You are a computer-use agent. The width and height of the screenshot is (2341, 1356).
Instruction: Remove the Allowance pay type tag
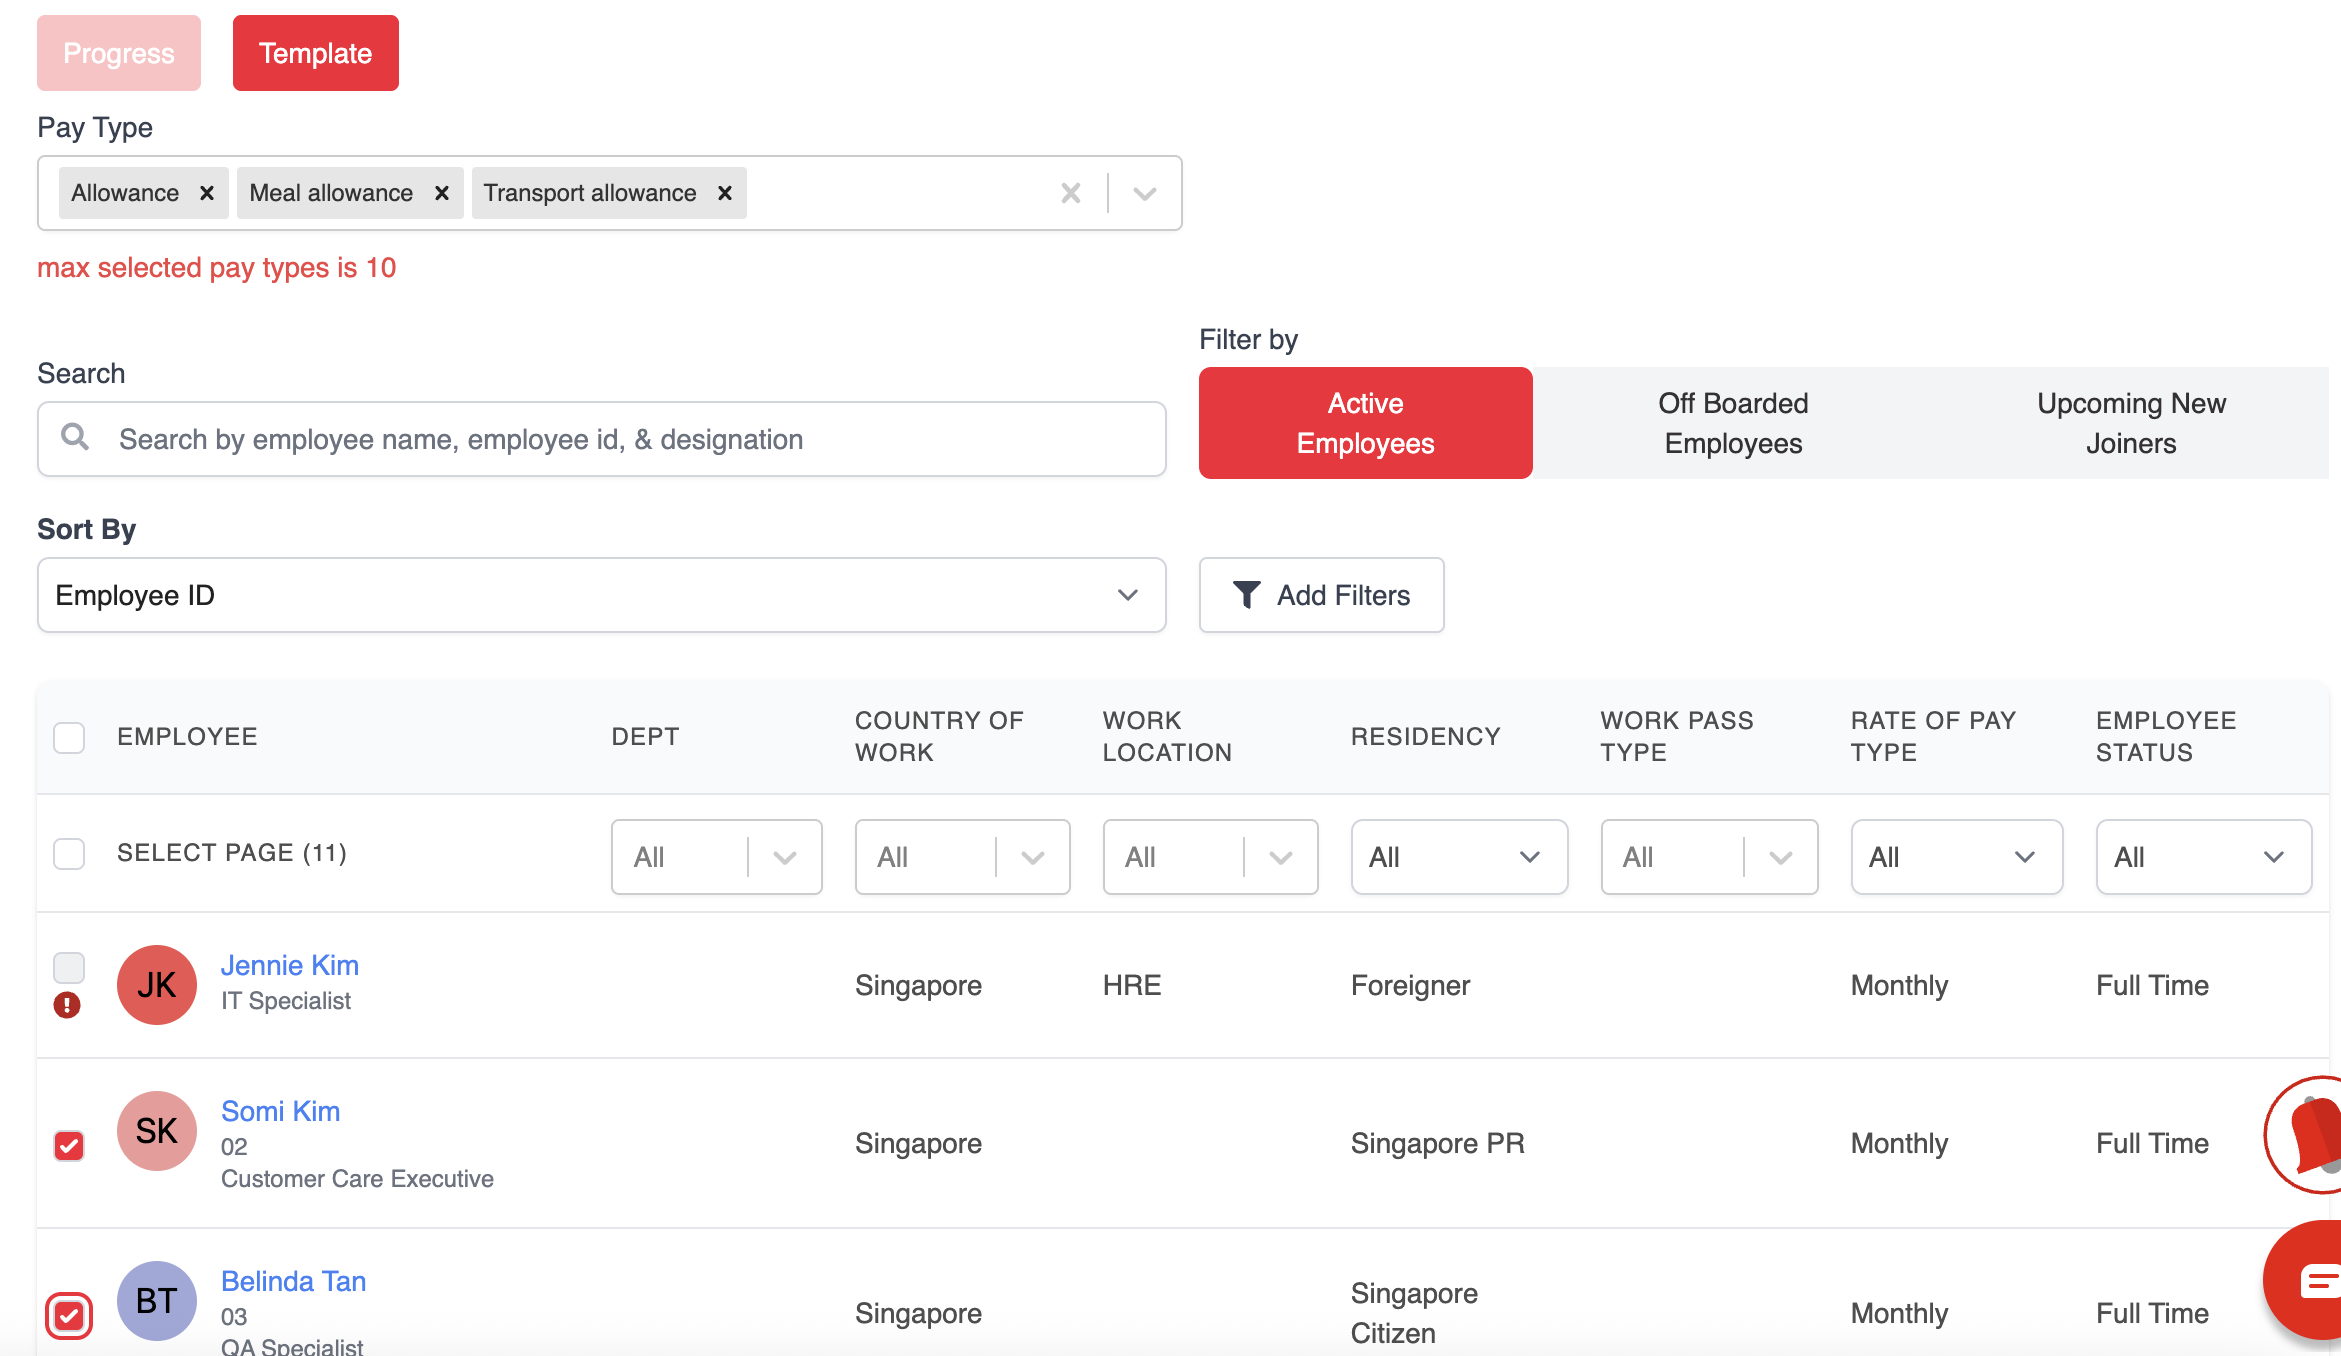click(x=207, y=193)
